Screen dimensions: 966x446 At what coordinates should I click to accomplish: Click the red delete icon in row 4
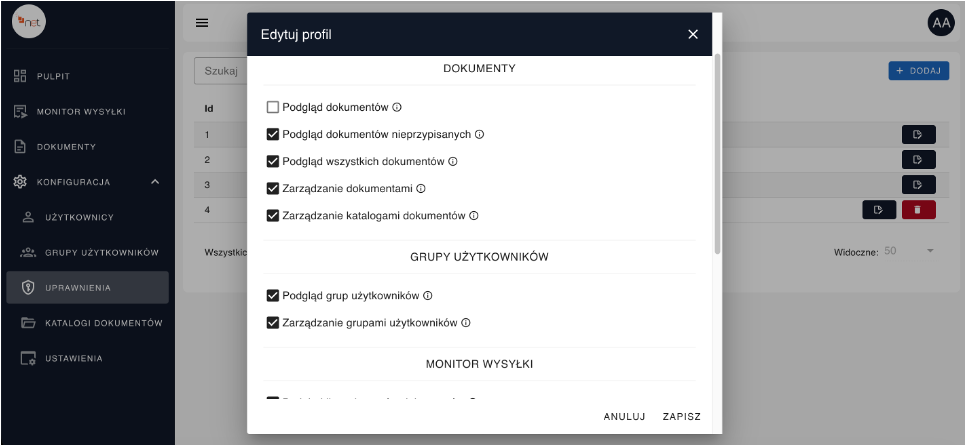click(x=918, y=209)
